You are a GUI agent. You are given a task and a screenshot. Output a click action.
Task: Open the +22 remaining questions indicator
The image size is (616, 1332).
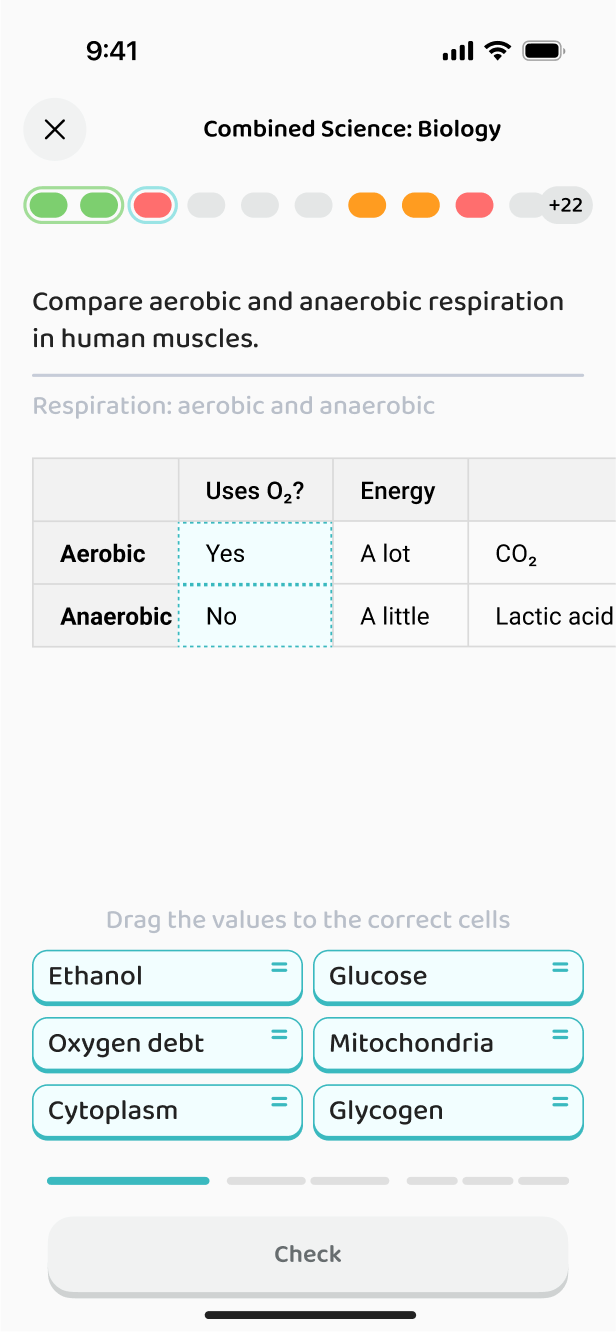click(566, 205)
